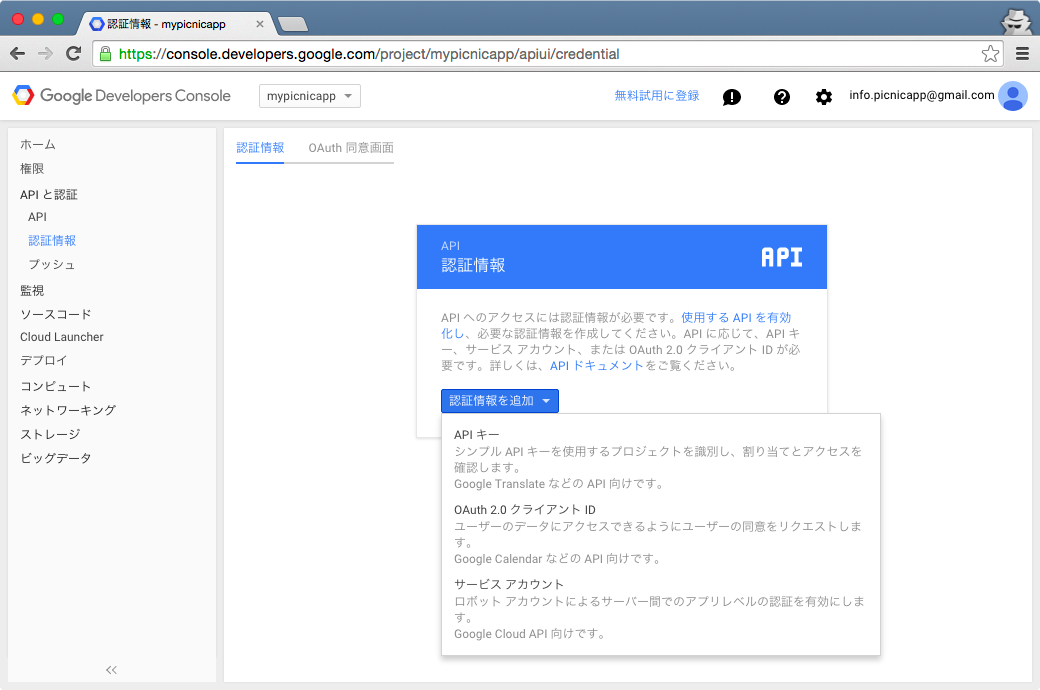1040x690 pixels.
Task: Reload the page with refresh icon
Action: pyautogui.click(x=74, y=54)
